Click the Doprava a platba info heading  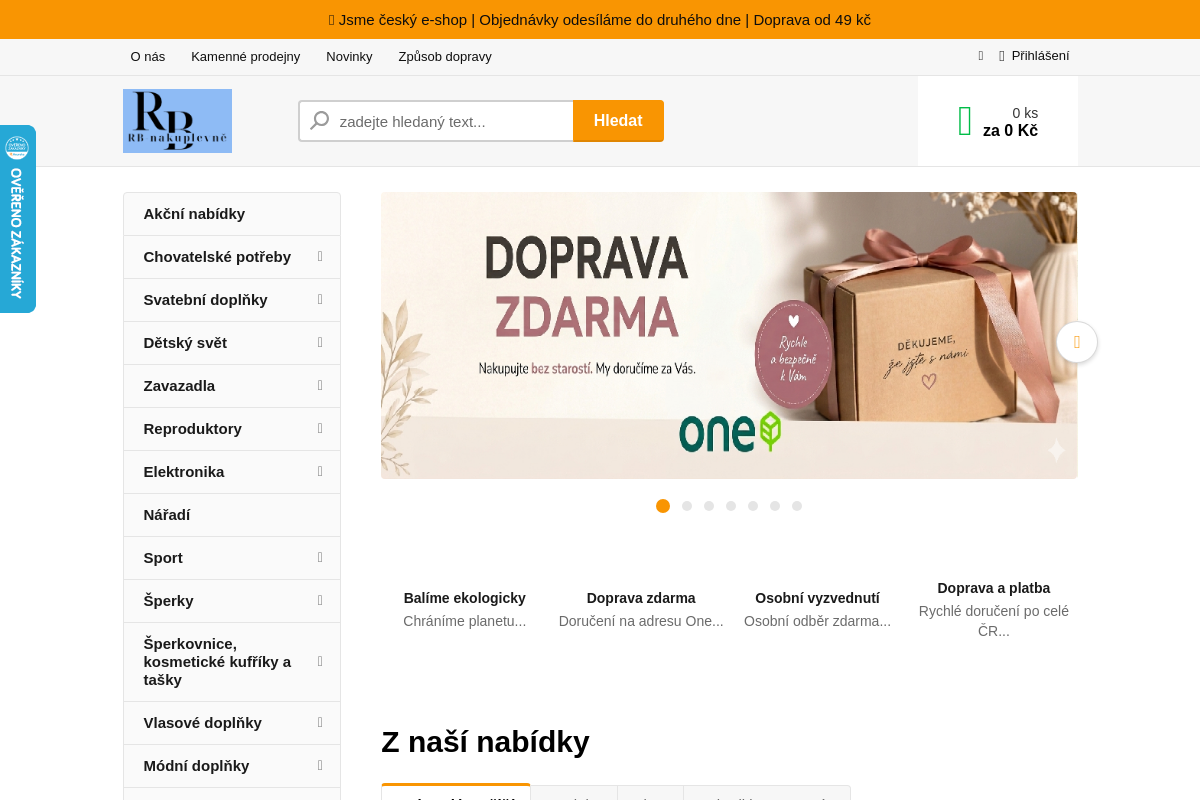pos(994,588)
